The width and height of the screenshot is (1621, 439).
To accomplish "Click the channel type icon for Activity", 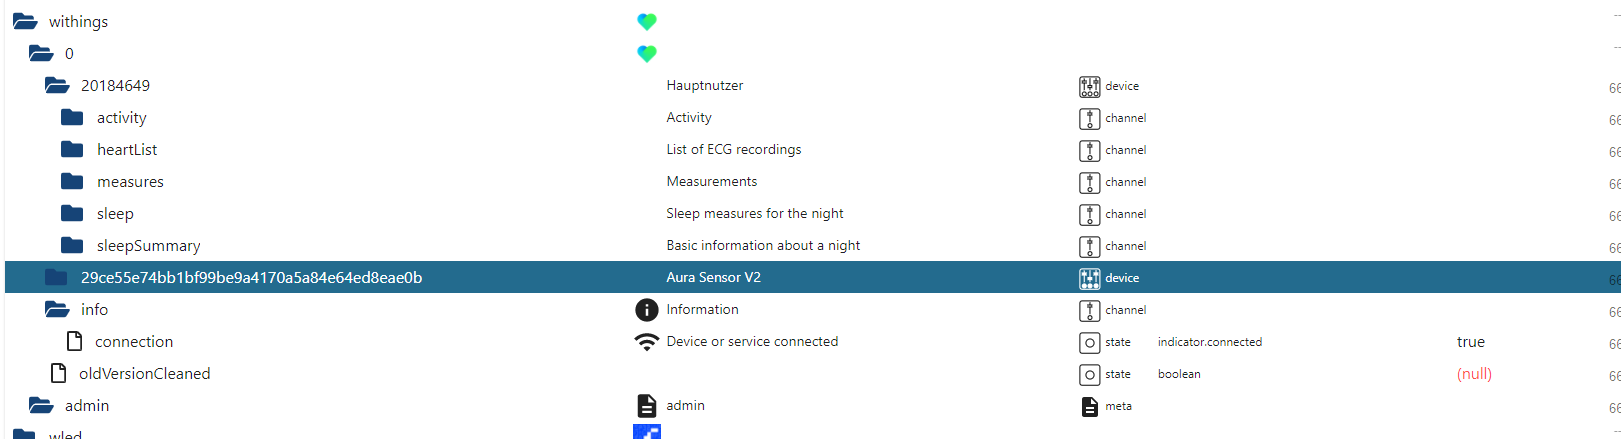I will (1089, 118).
